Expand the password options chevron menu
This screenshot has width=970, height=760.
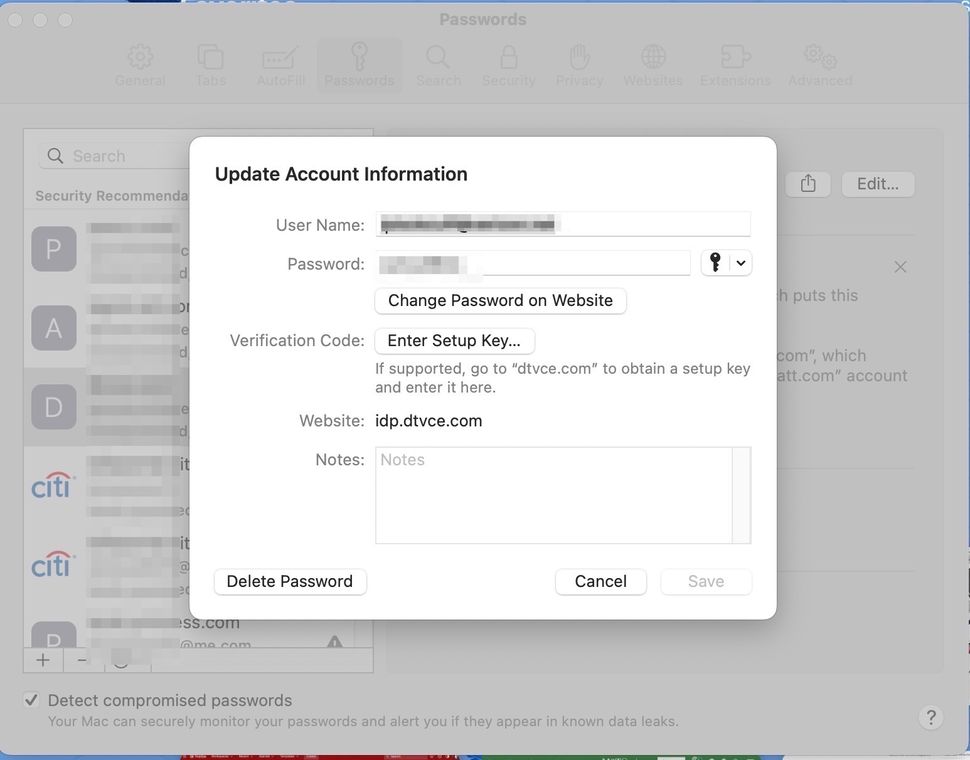(738, 262)
